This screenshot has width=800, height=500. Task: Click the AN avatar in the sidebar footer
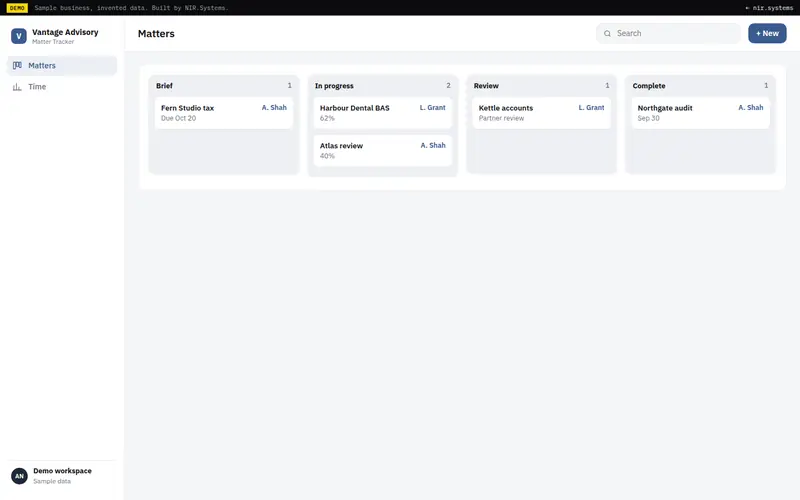(19, 476)
